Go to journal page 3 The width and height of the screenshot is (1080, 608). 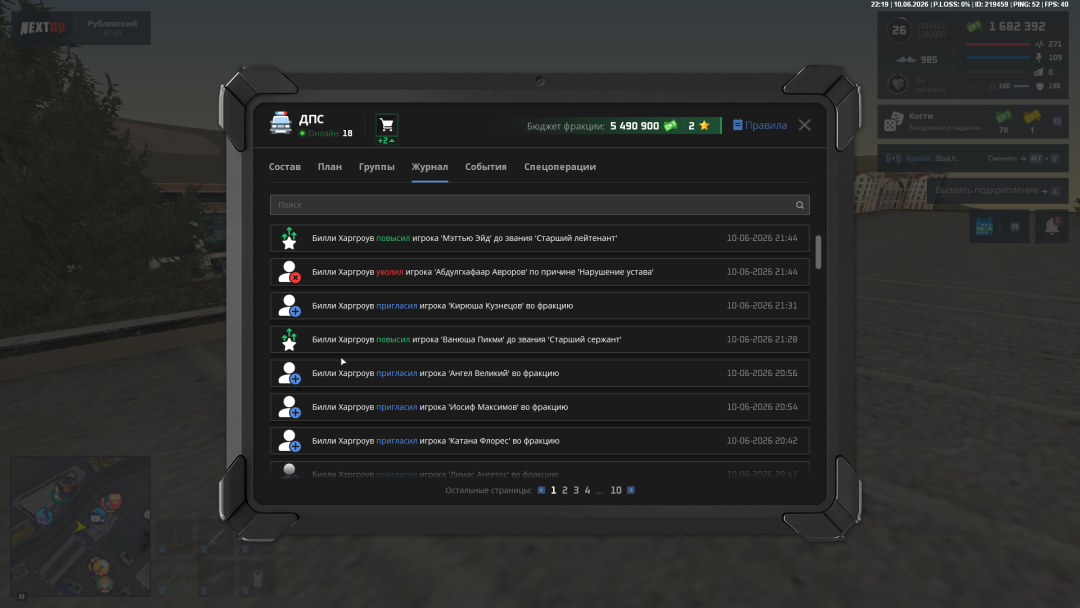[x=577, y=490]
